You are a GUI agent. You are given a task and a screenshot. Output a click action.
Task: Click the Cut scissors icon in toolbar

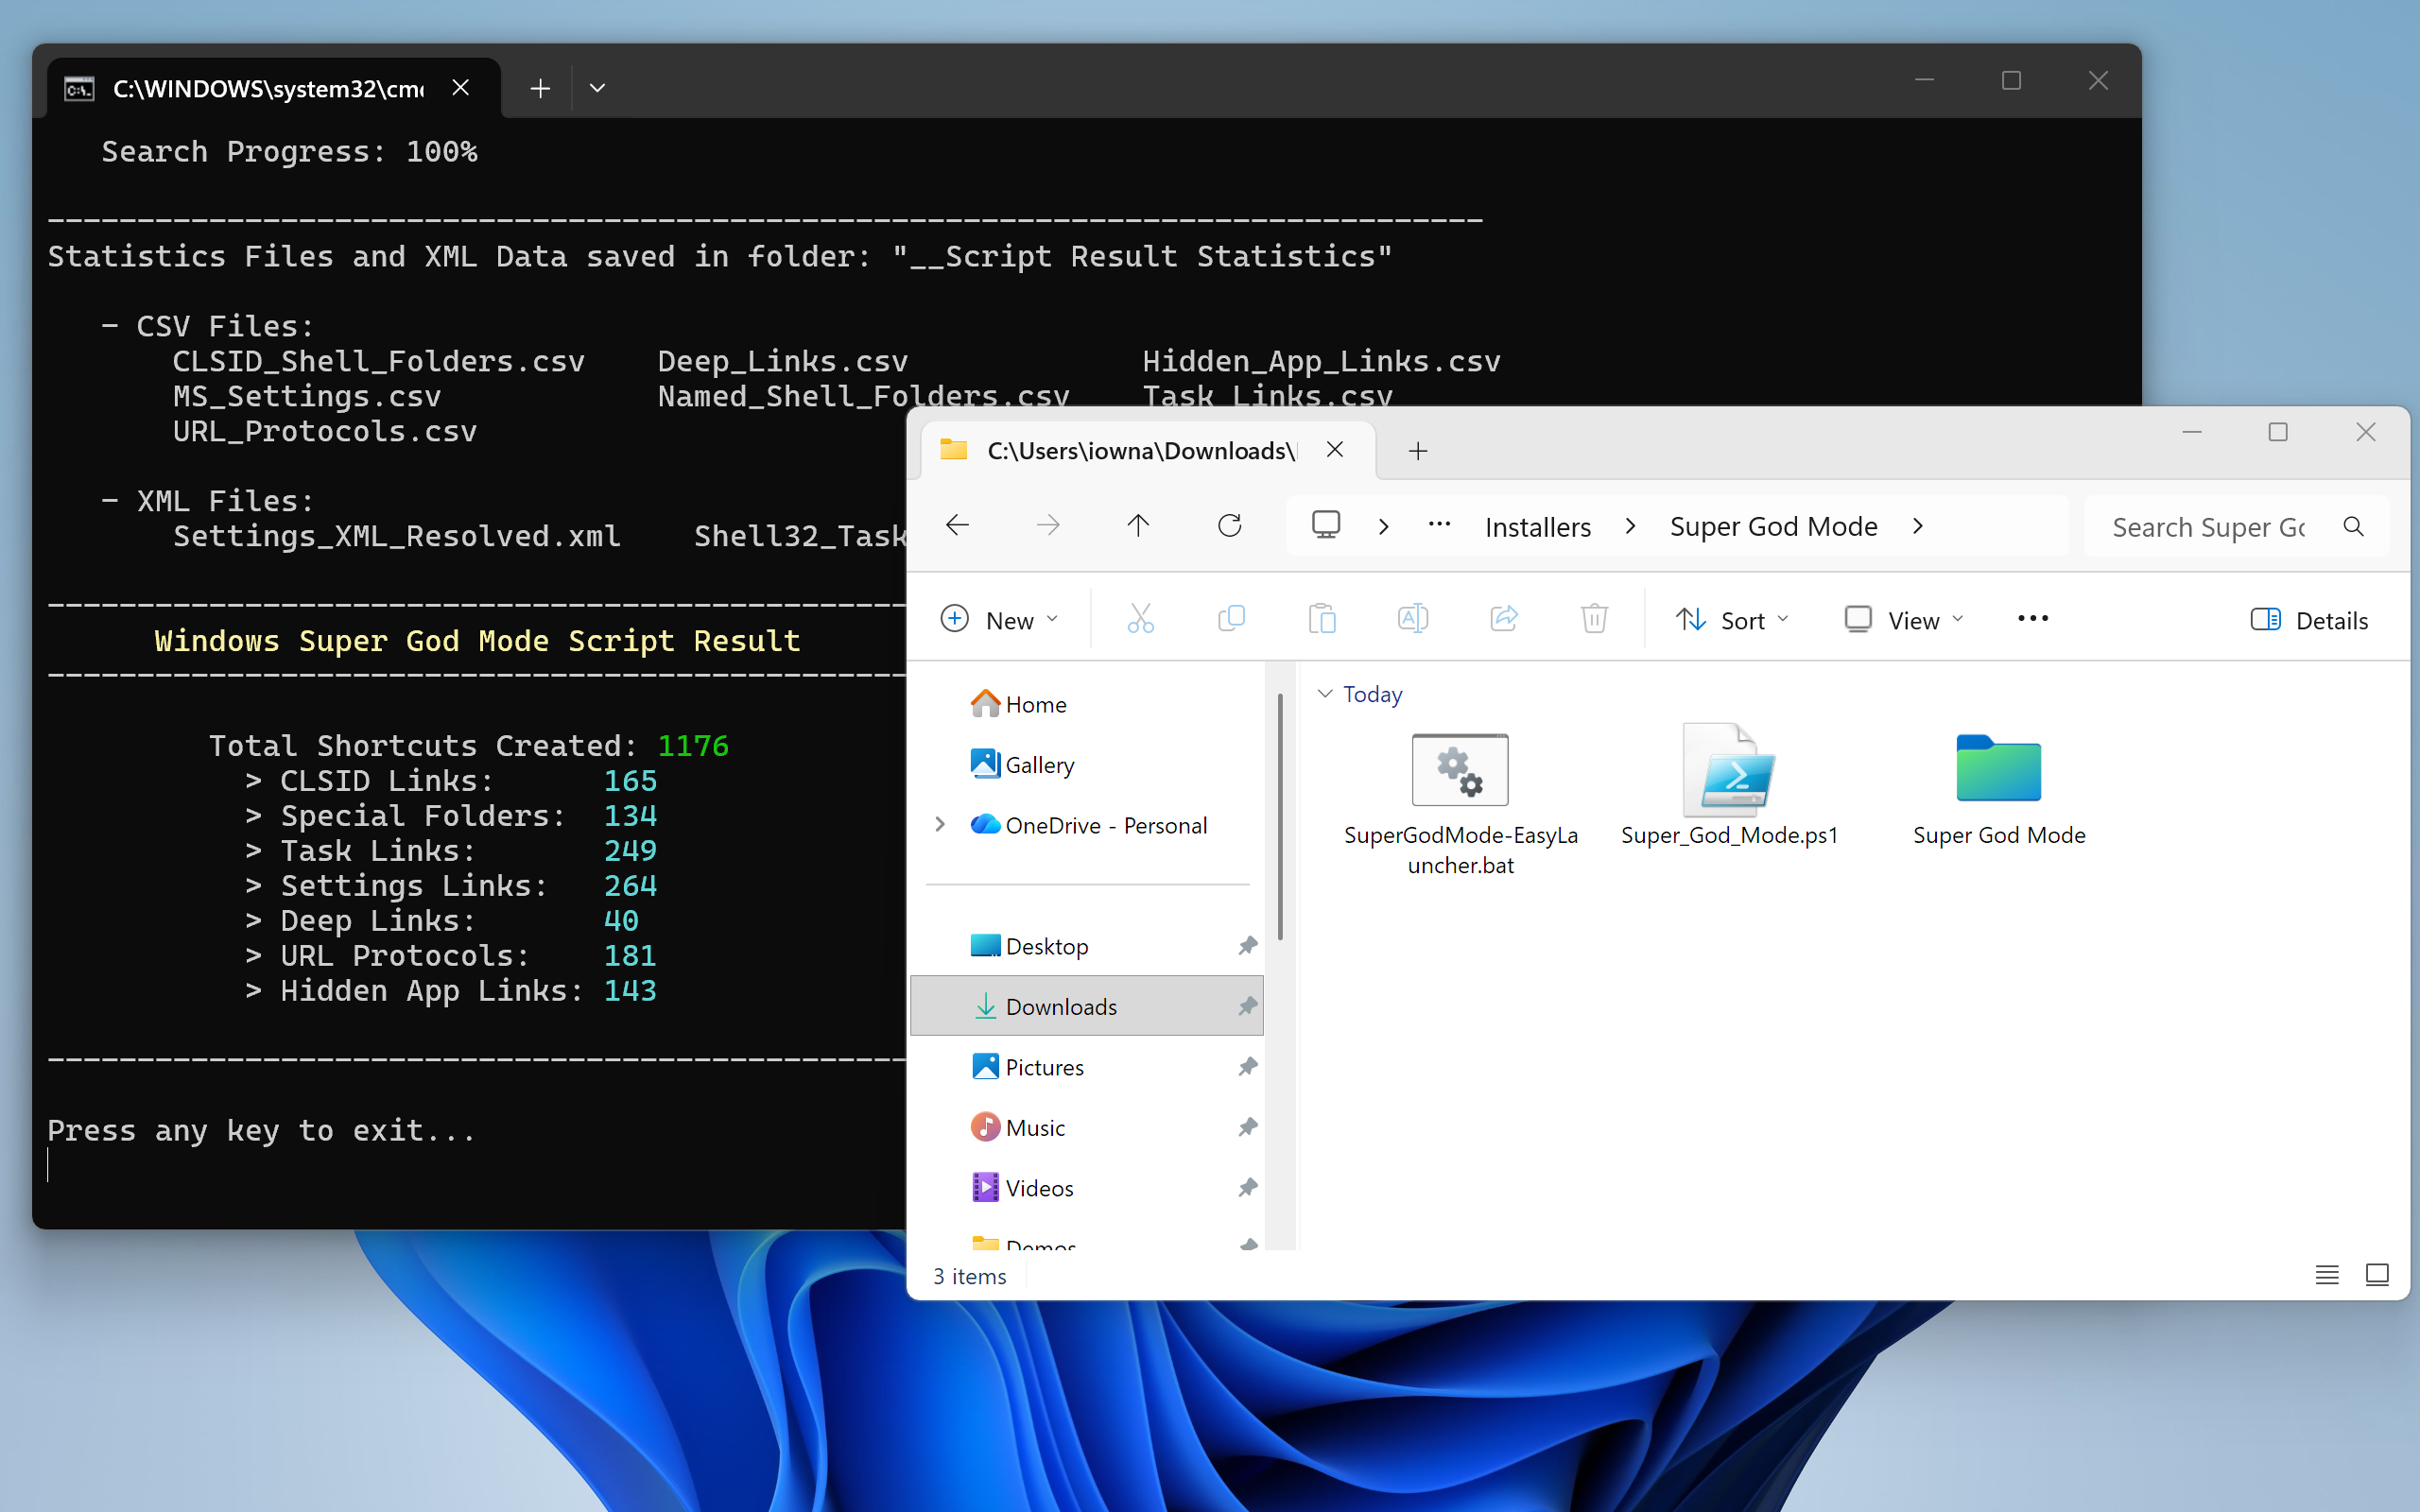coord(1140,619)
